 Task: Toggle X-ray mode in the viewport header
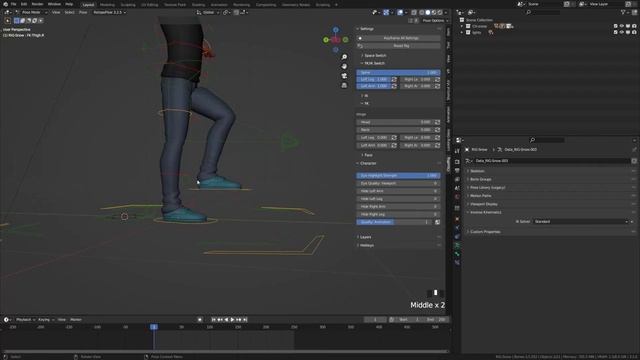click(414, 12)
